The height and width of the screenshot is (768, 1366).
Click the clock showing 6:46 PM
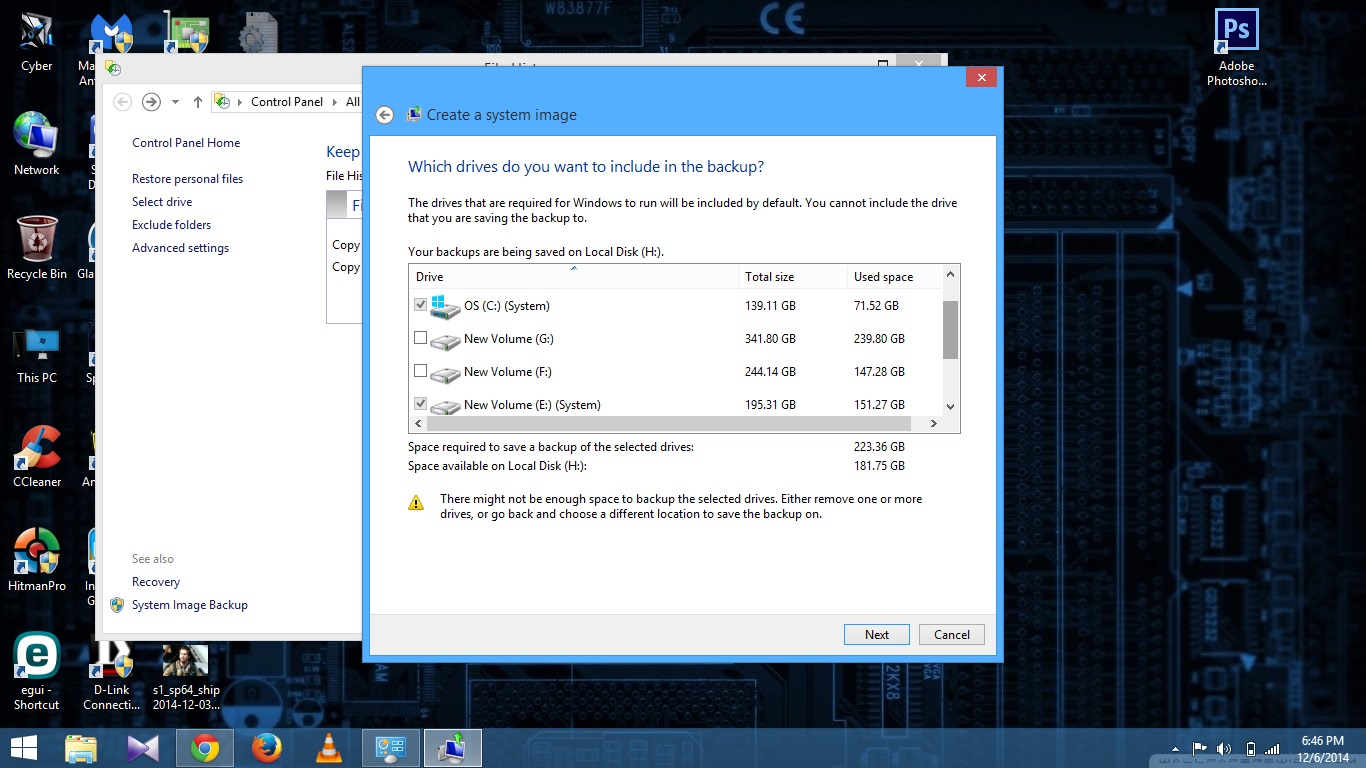click(1322, 741)
